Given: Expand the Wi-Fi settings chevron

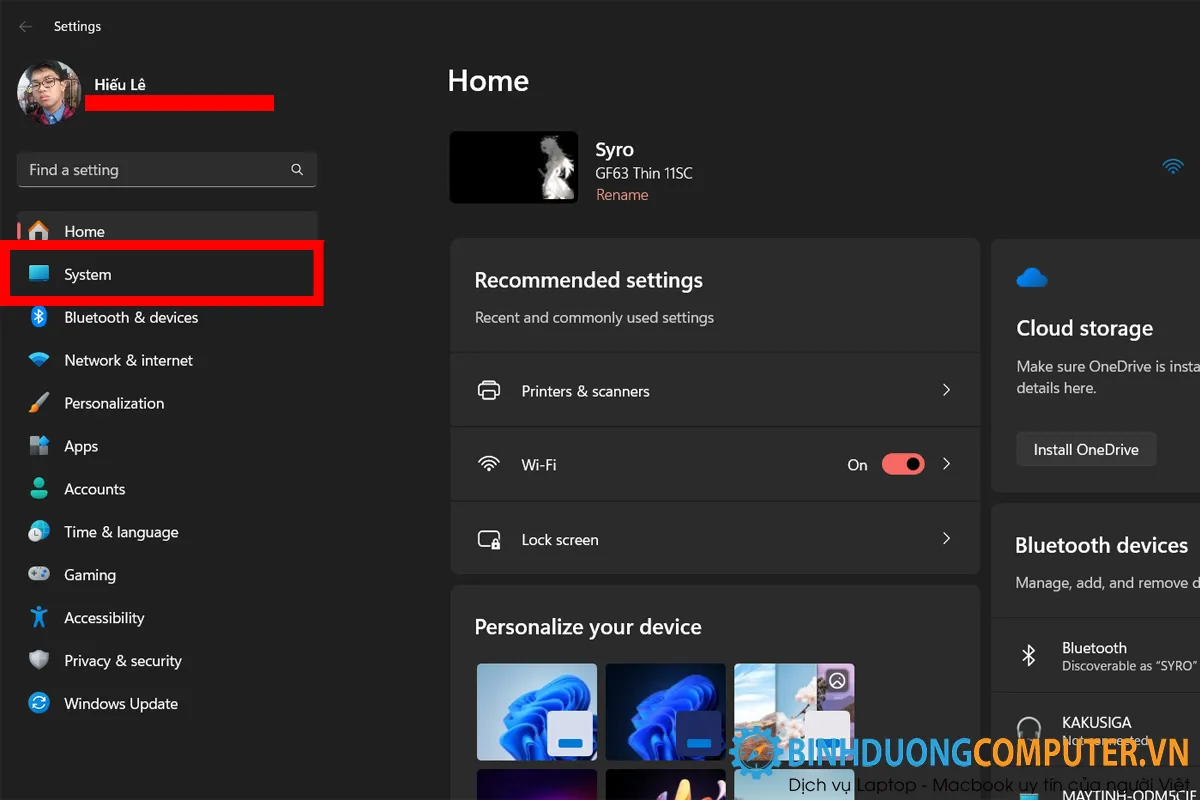Looking at the screenshot, I should pyautogui.click(x=946, y=464).
